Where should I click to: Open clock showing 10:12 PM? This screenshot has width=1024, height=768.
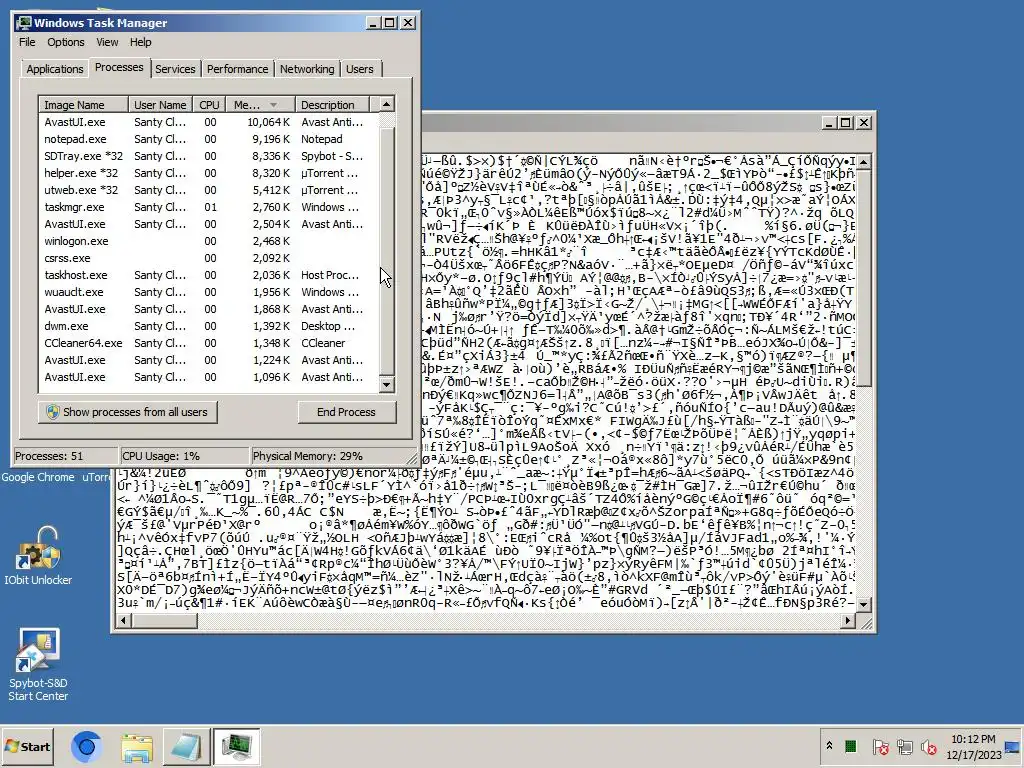(973, 746)
